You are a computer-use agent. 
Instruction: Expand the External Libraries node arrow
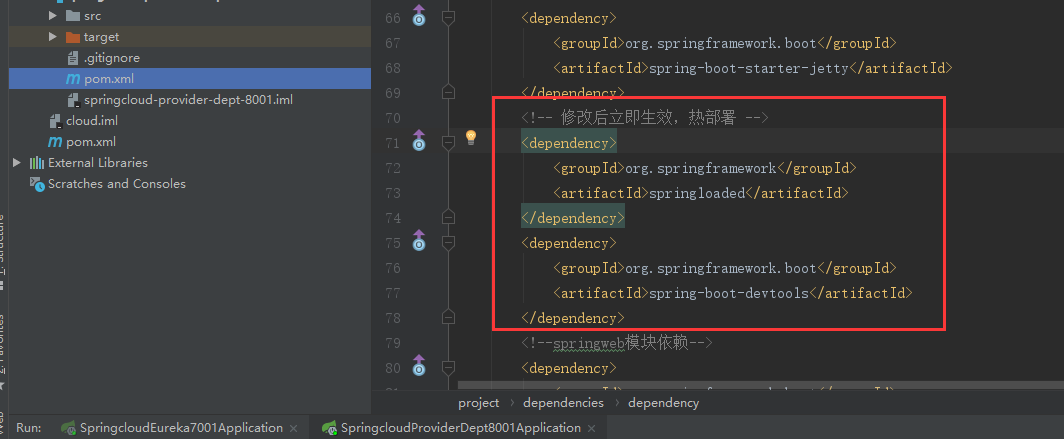coord(17,163)
